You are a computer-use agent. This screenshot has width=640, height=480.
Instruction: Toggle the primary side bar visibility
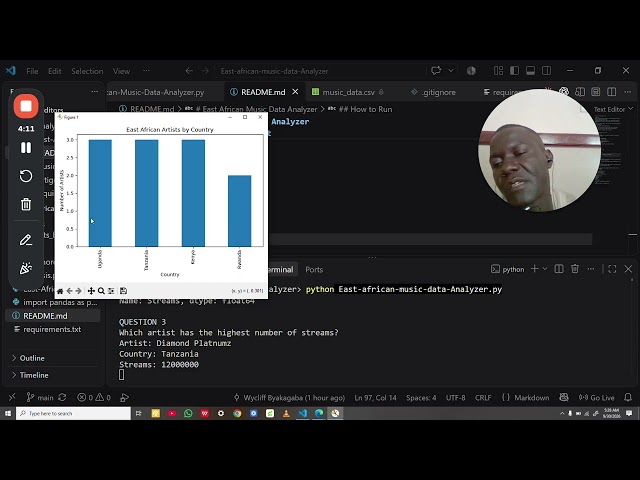click(514, 71)
